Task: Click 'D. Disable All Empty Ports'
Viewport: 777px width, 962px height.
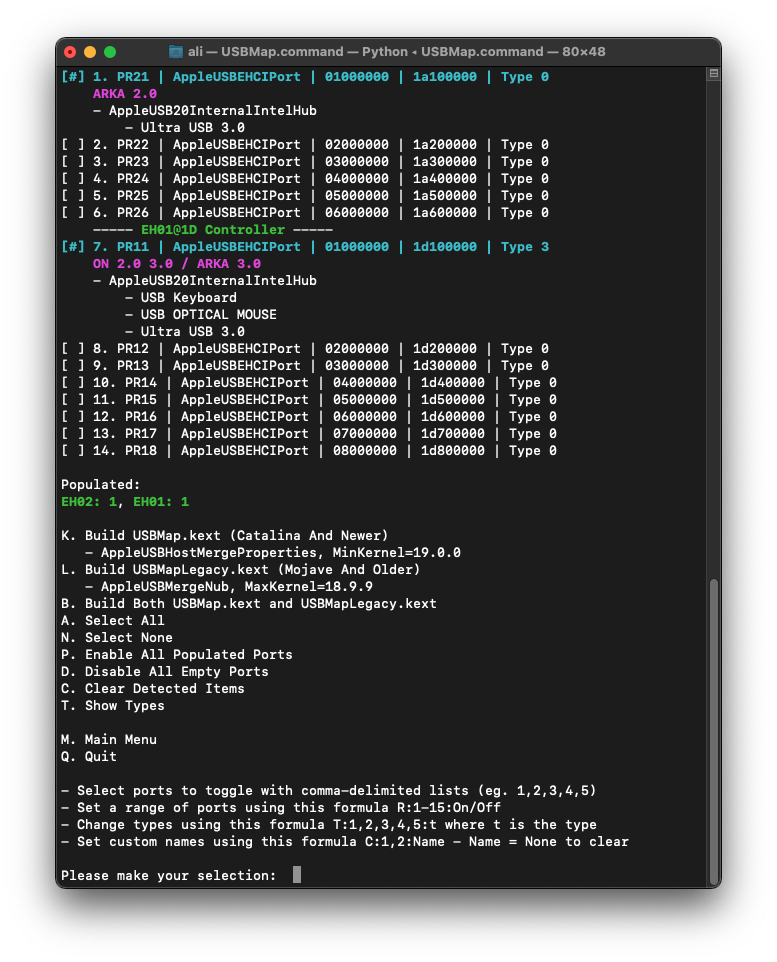Action: click(x=164, y=672)
